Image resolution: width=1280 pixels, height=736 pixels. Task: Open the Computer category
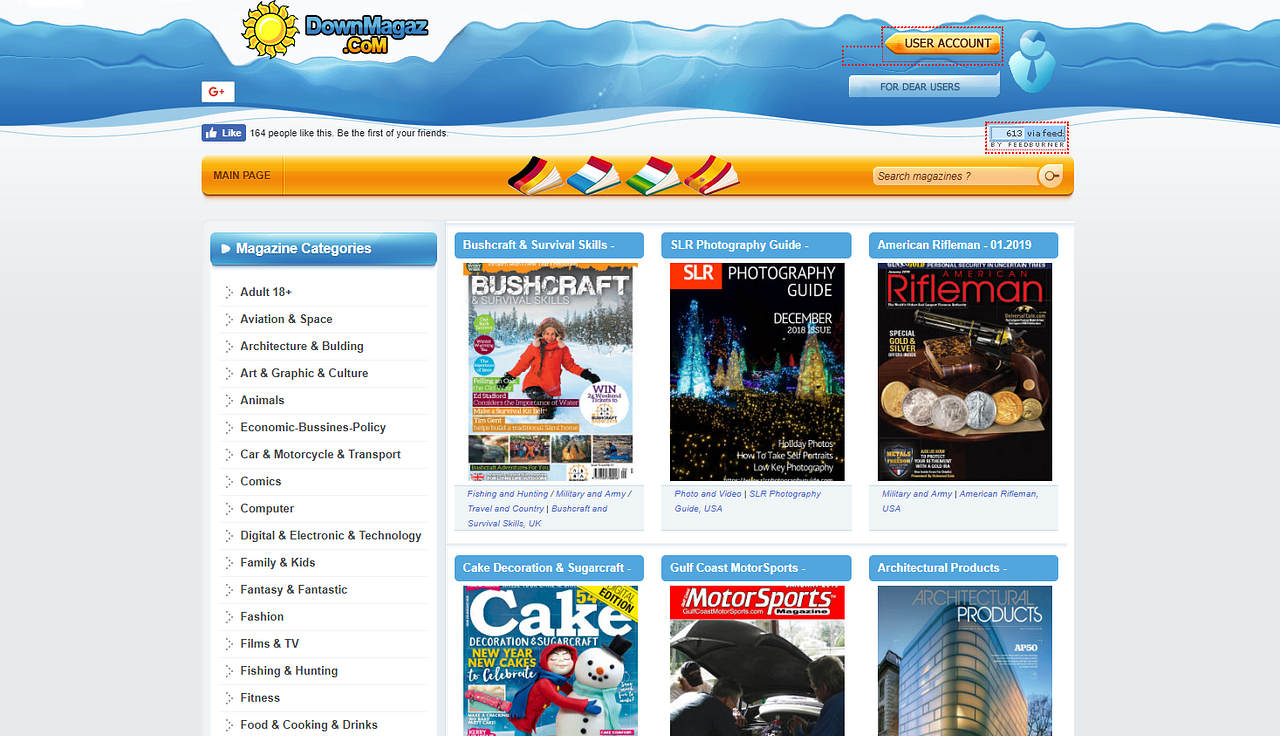[267, 508]
